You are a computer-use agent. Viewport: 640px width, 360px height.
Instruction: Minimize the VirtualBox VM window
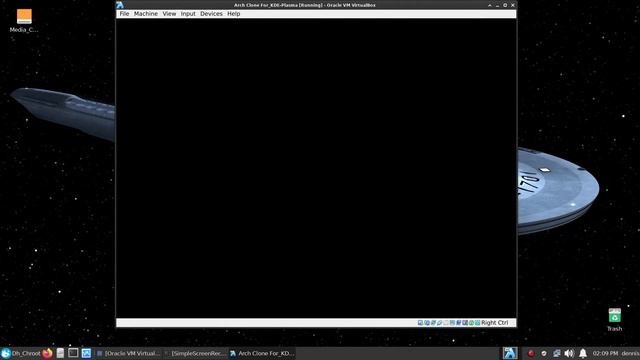click(x=497, y=5)
